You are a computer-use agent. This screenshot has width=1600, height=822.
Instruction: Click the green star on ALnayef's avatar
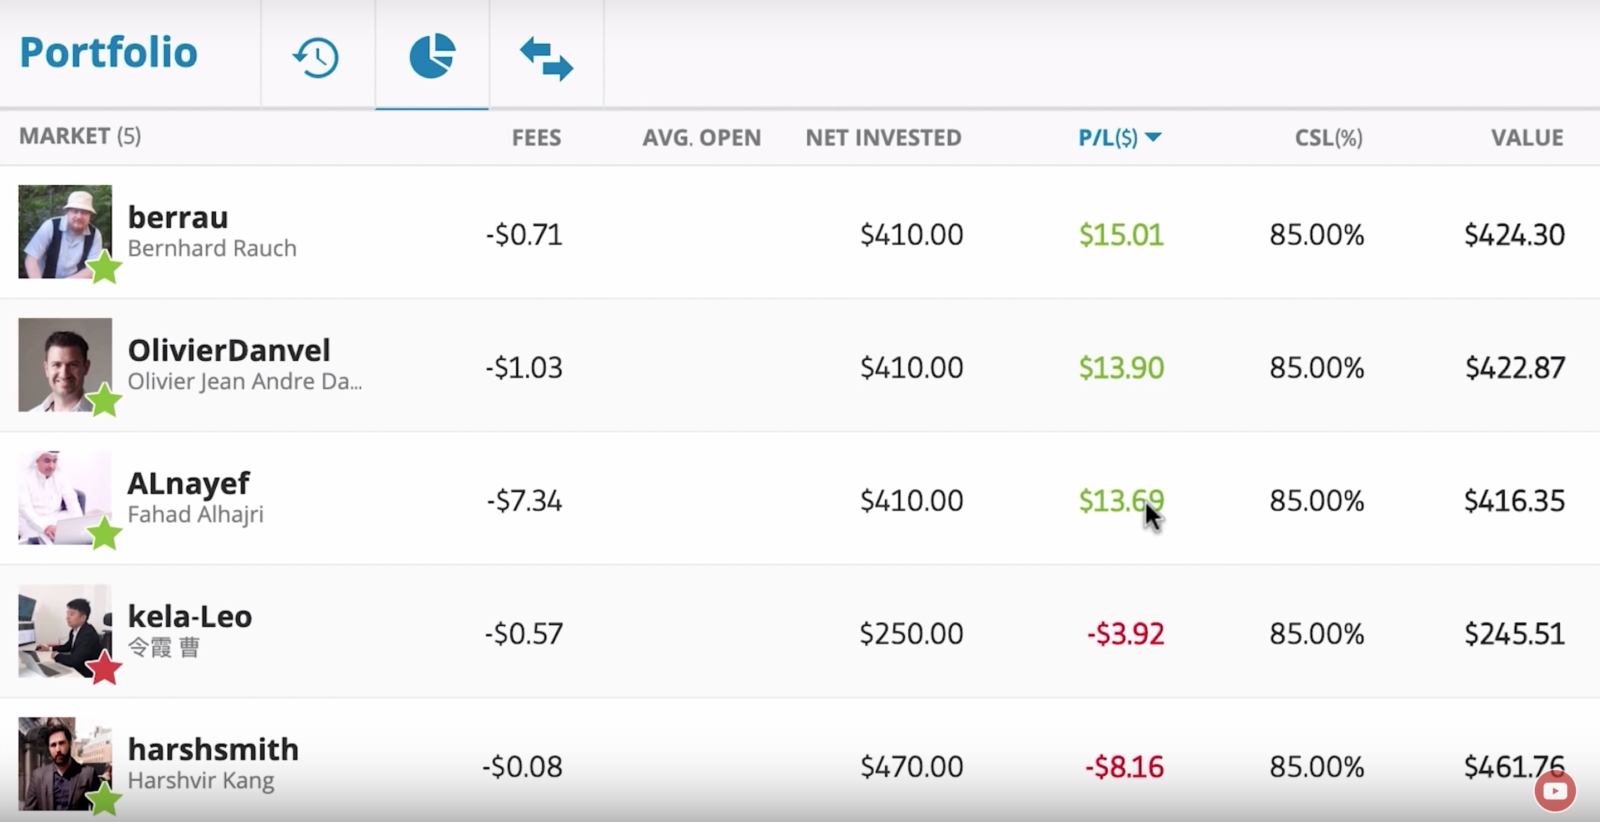104,533
